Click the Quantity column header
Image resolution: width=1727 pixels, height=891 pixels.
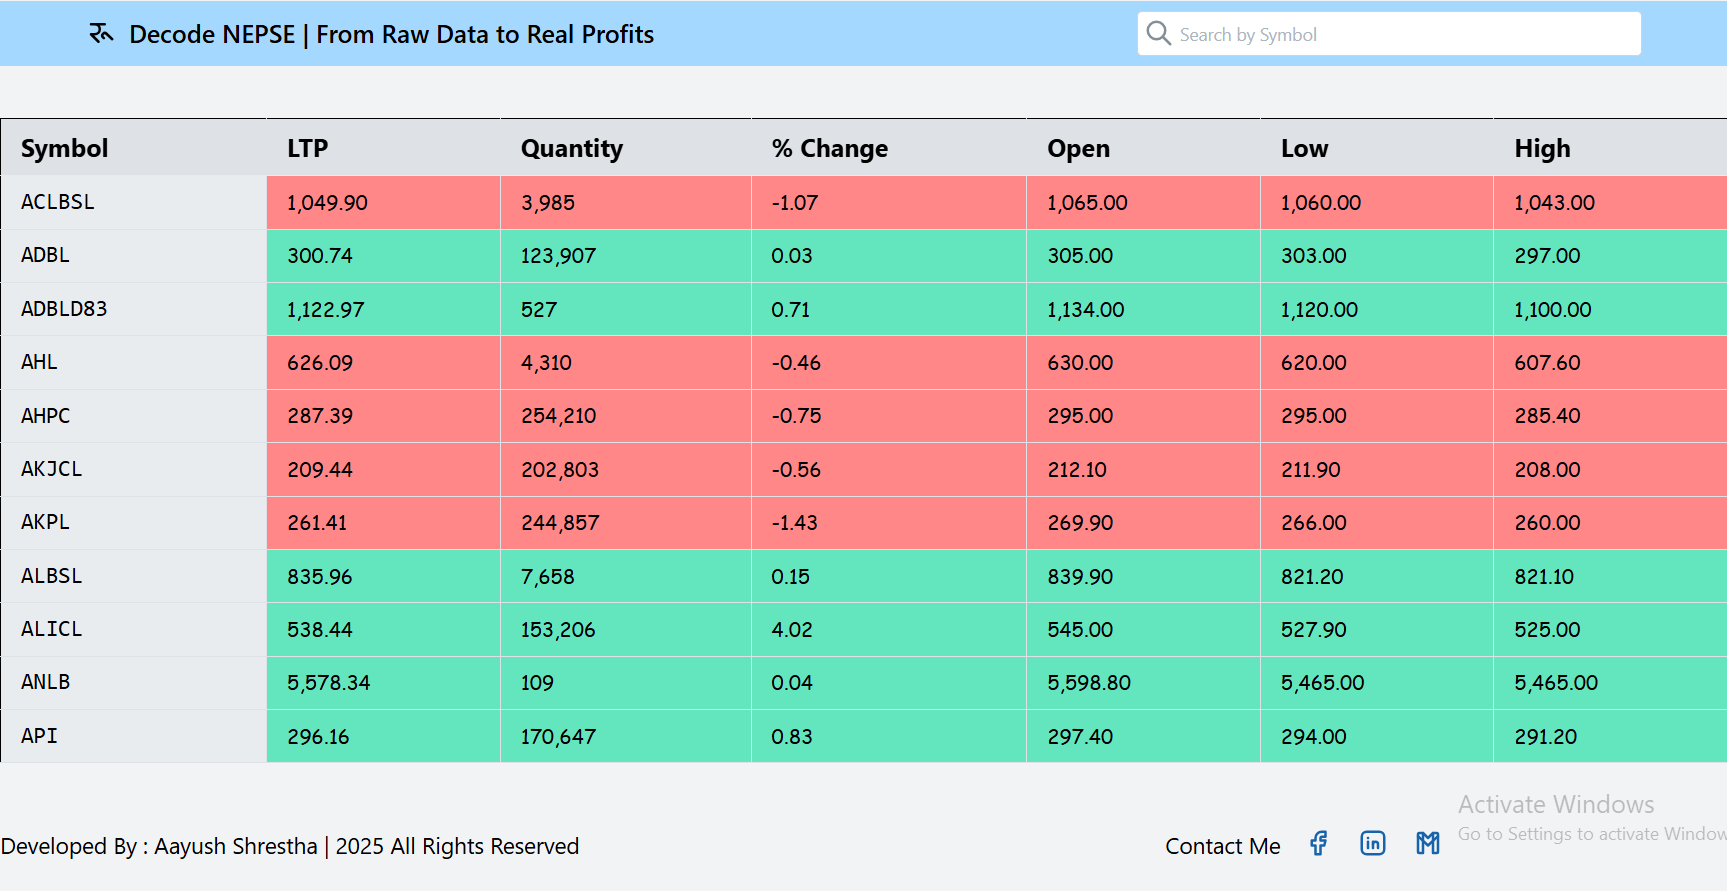coord(571,148)
